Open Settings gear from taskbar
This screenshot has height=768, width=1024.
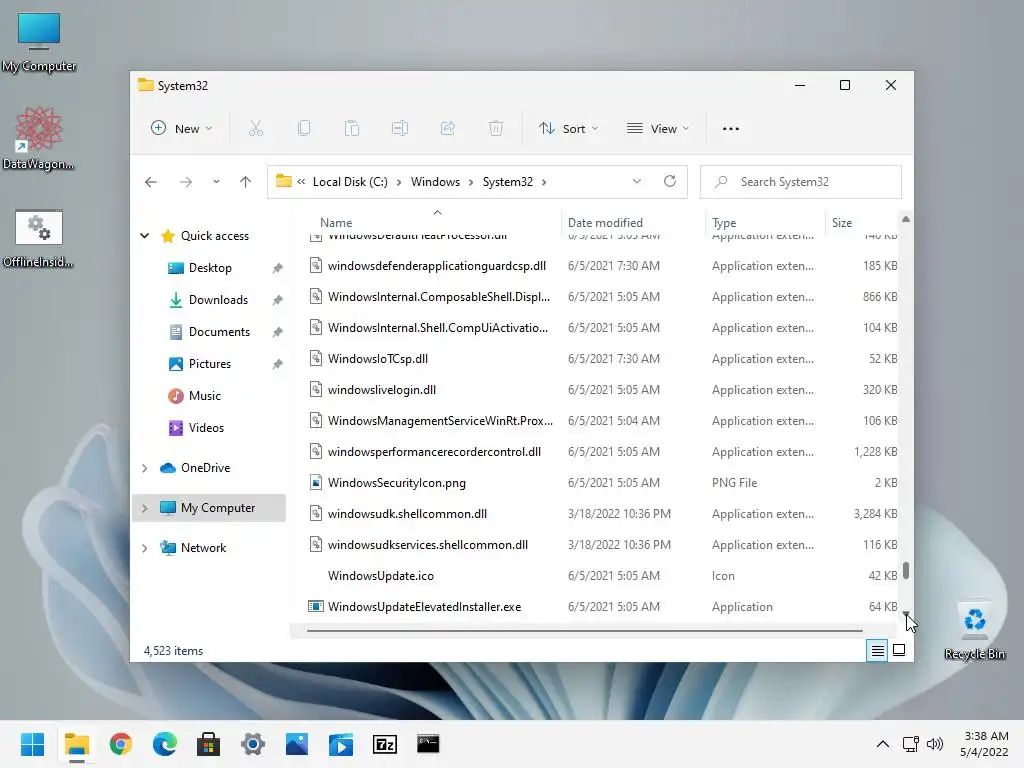(x=253, y=744)
